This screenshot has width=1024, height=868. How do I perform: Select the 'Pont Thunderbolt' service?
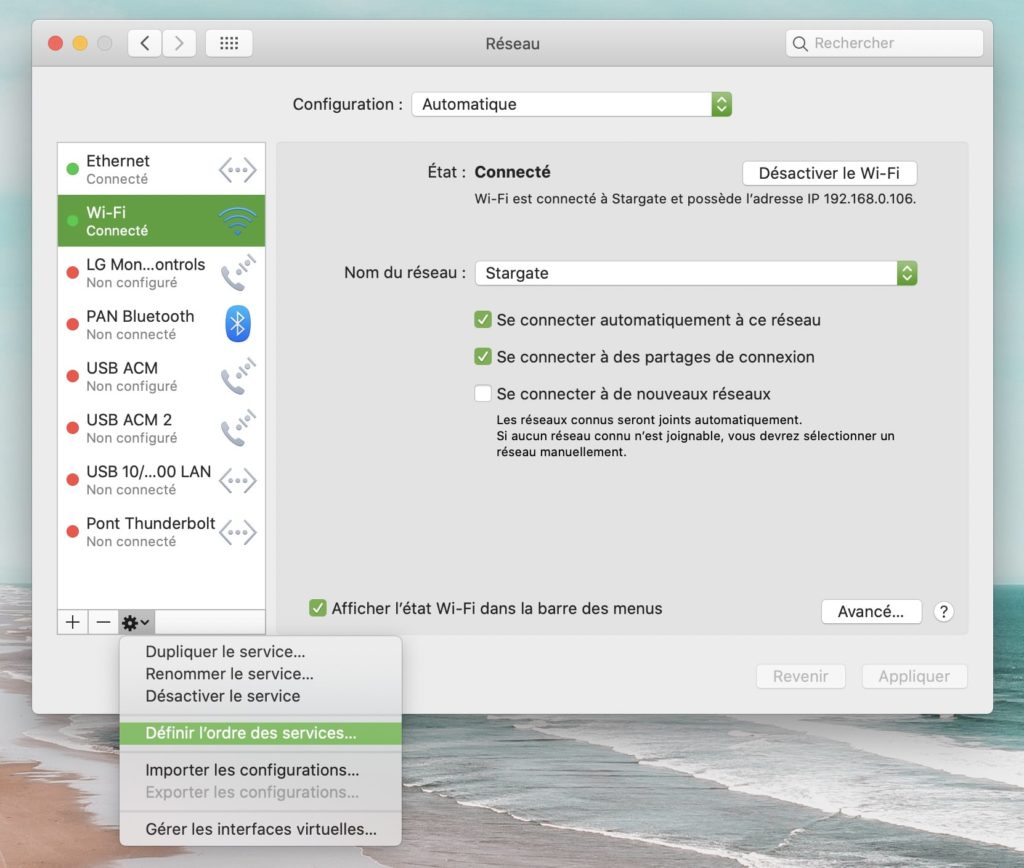[161, 532]
